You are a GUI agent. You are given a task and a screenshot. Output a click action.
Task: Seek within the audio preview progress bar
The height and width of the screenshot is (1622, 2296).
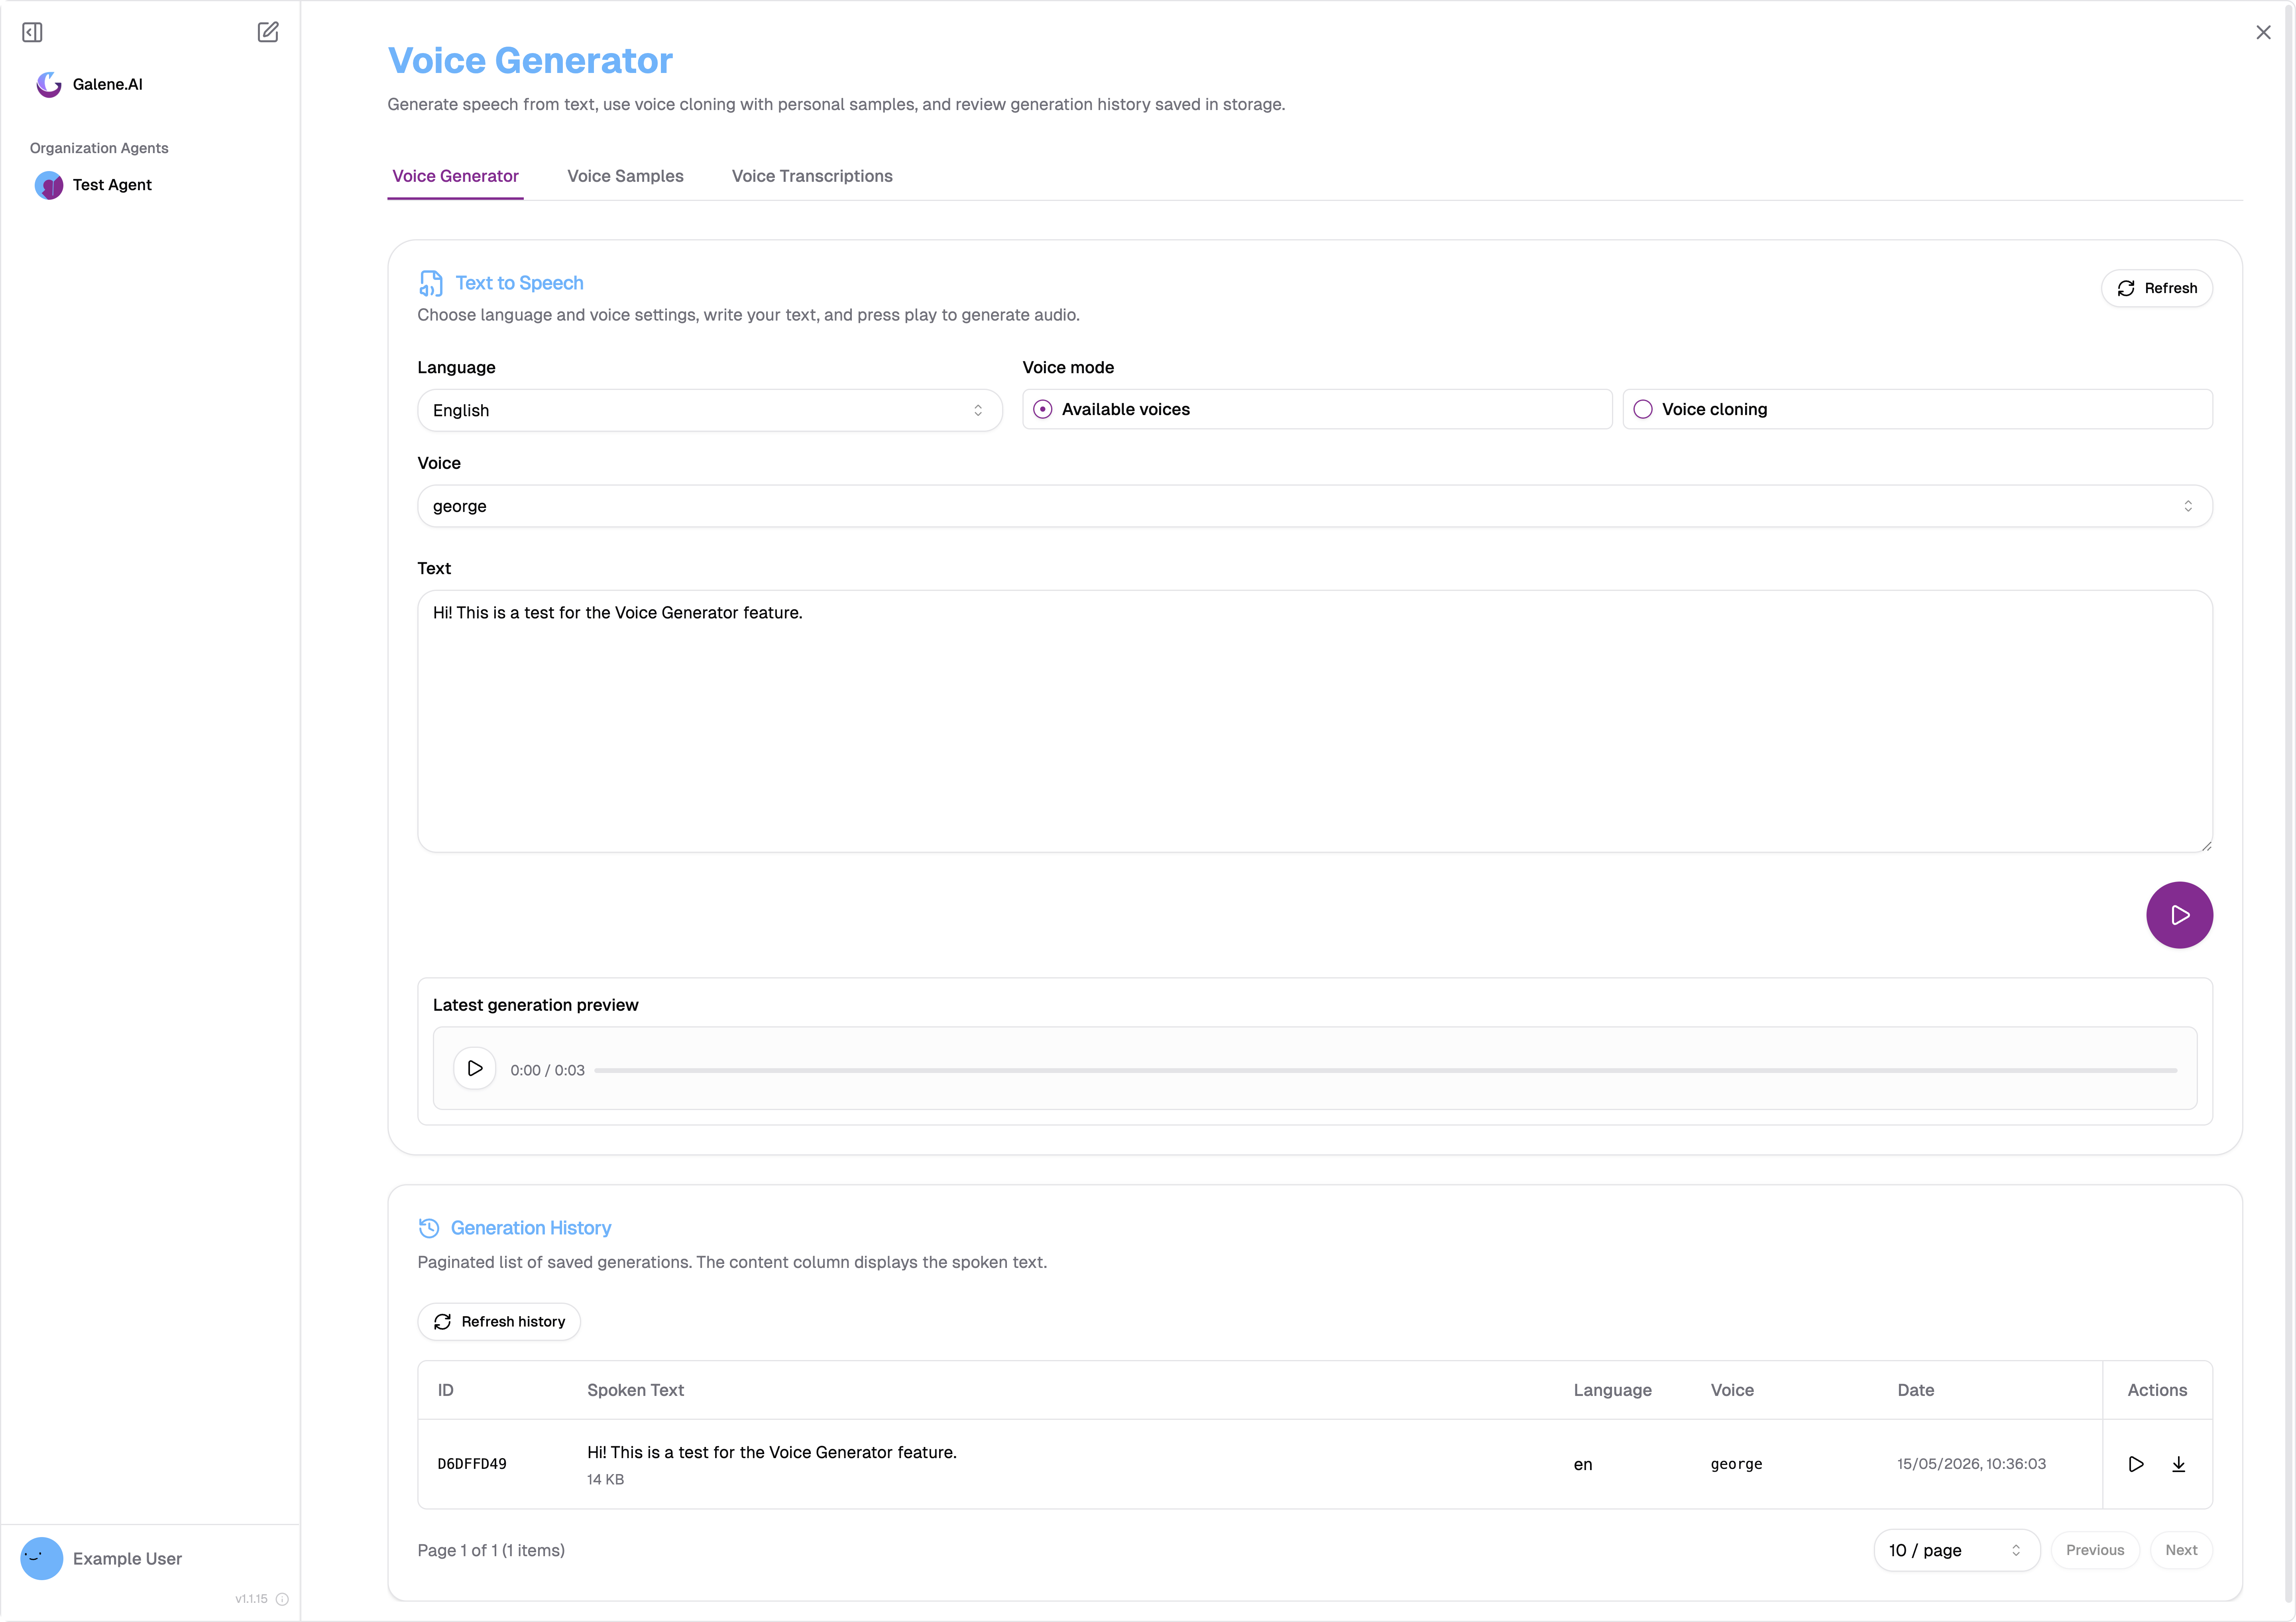pos(1385,1070)
